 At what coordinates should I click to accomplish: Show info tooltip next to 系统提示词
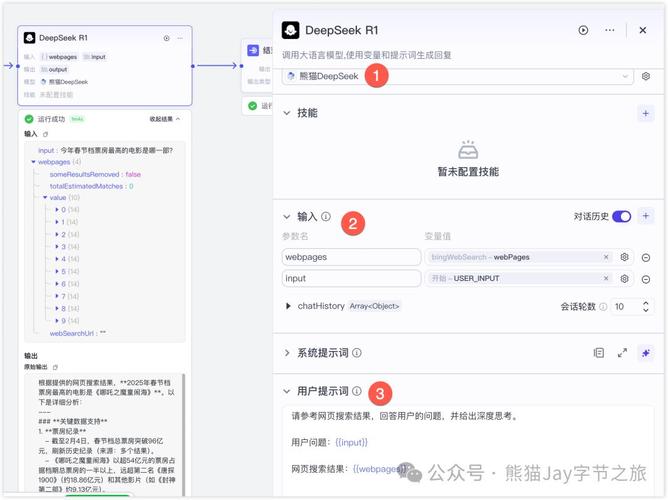pyautogui.click(x=357, y=353)
